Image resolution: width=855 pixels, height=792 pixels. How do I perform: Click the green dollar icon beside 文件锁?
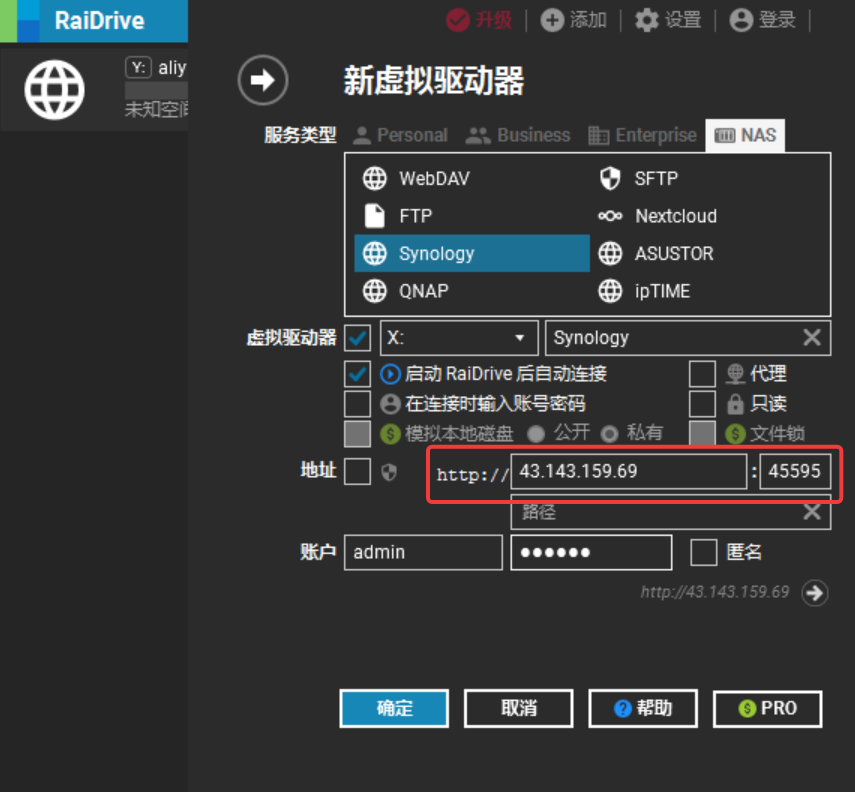coord(735,434)
